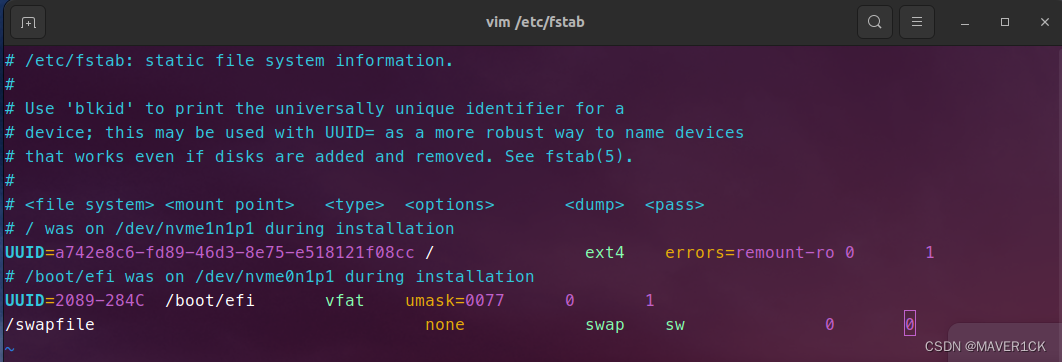Click the highlighted cursor 0 on swapfile line
The width and height of the screenshot is (1062, 362).
[910, 325]
